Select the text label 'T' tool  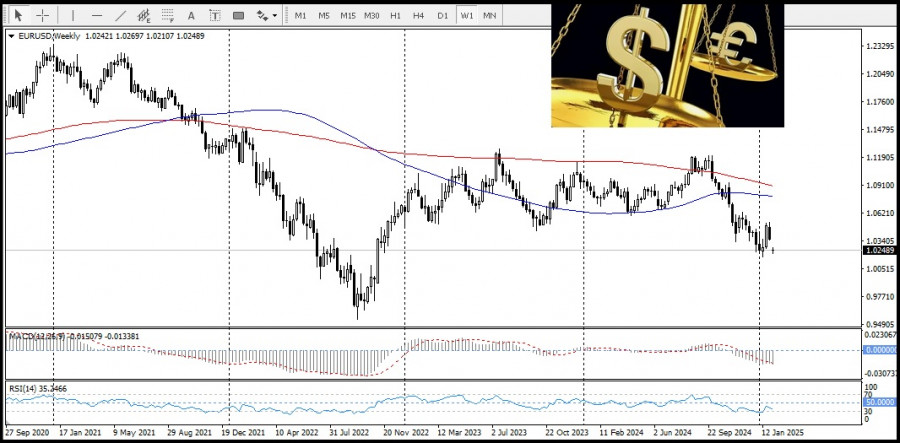click(x=215, y=15)
